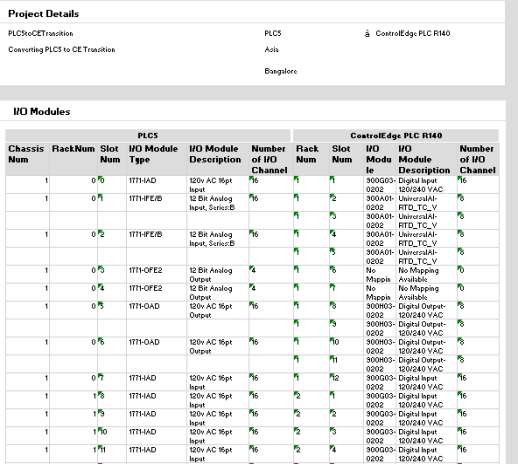Select 900G03-0202 in ControlEdge rack 1 slot 1
Image resolution: width=518 pixels, height=464 pixels.
[380, 185]
